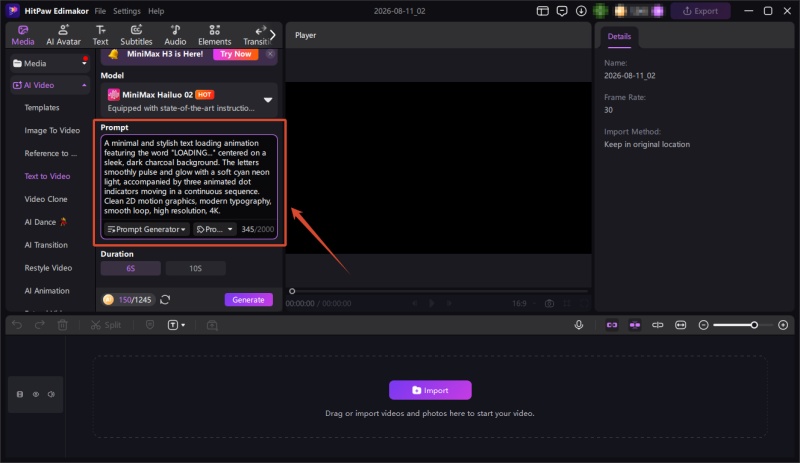Select AI Transition in the sidebar
Viewport: 800px width, 463px height.
pos(46,245)
